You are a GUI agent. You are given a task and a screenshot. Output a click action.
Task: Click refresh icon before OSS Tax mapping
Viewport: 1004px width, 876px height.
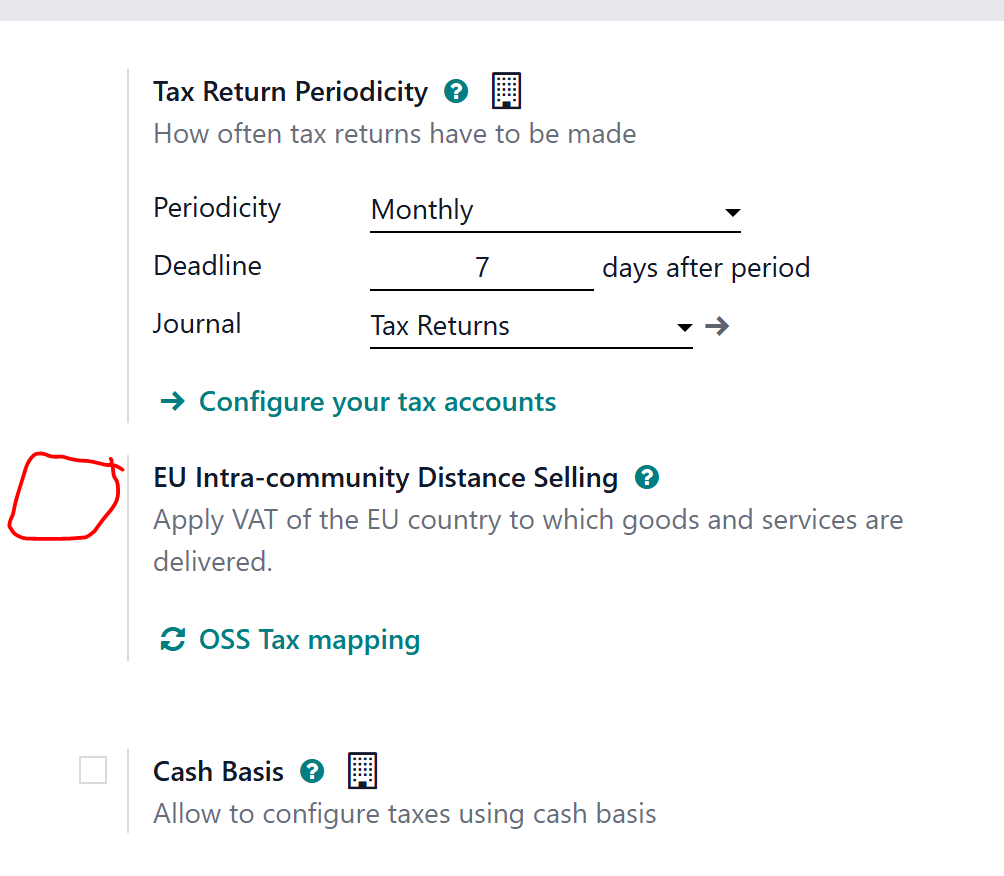173,639
